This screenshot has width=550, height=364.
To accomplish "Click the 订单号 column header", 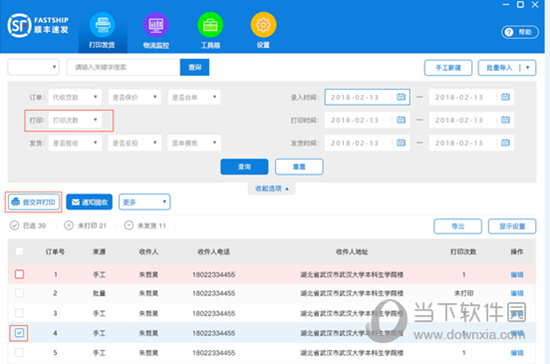I will 55,251.
